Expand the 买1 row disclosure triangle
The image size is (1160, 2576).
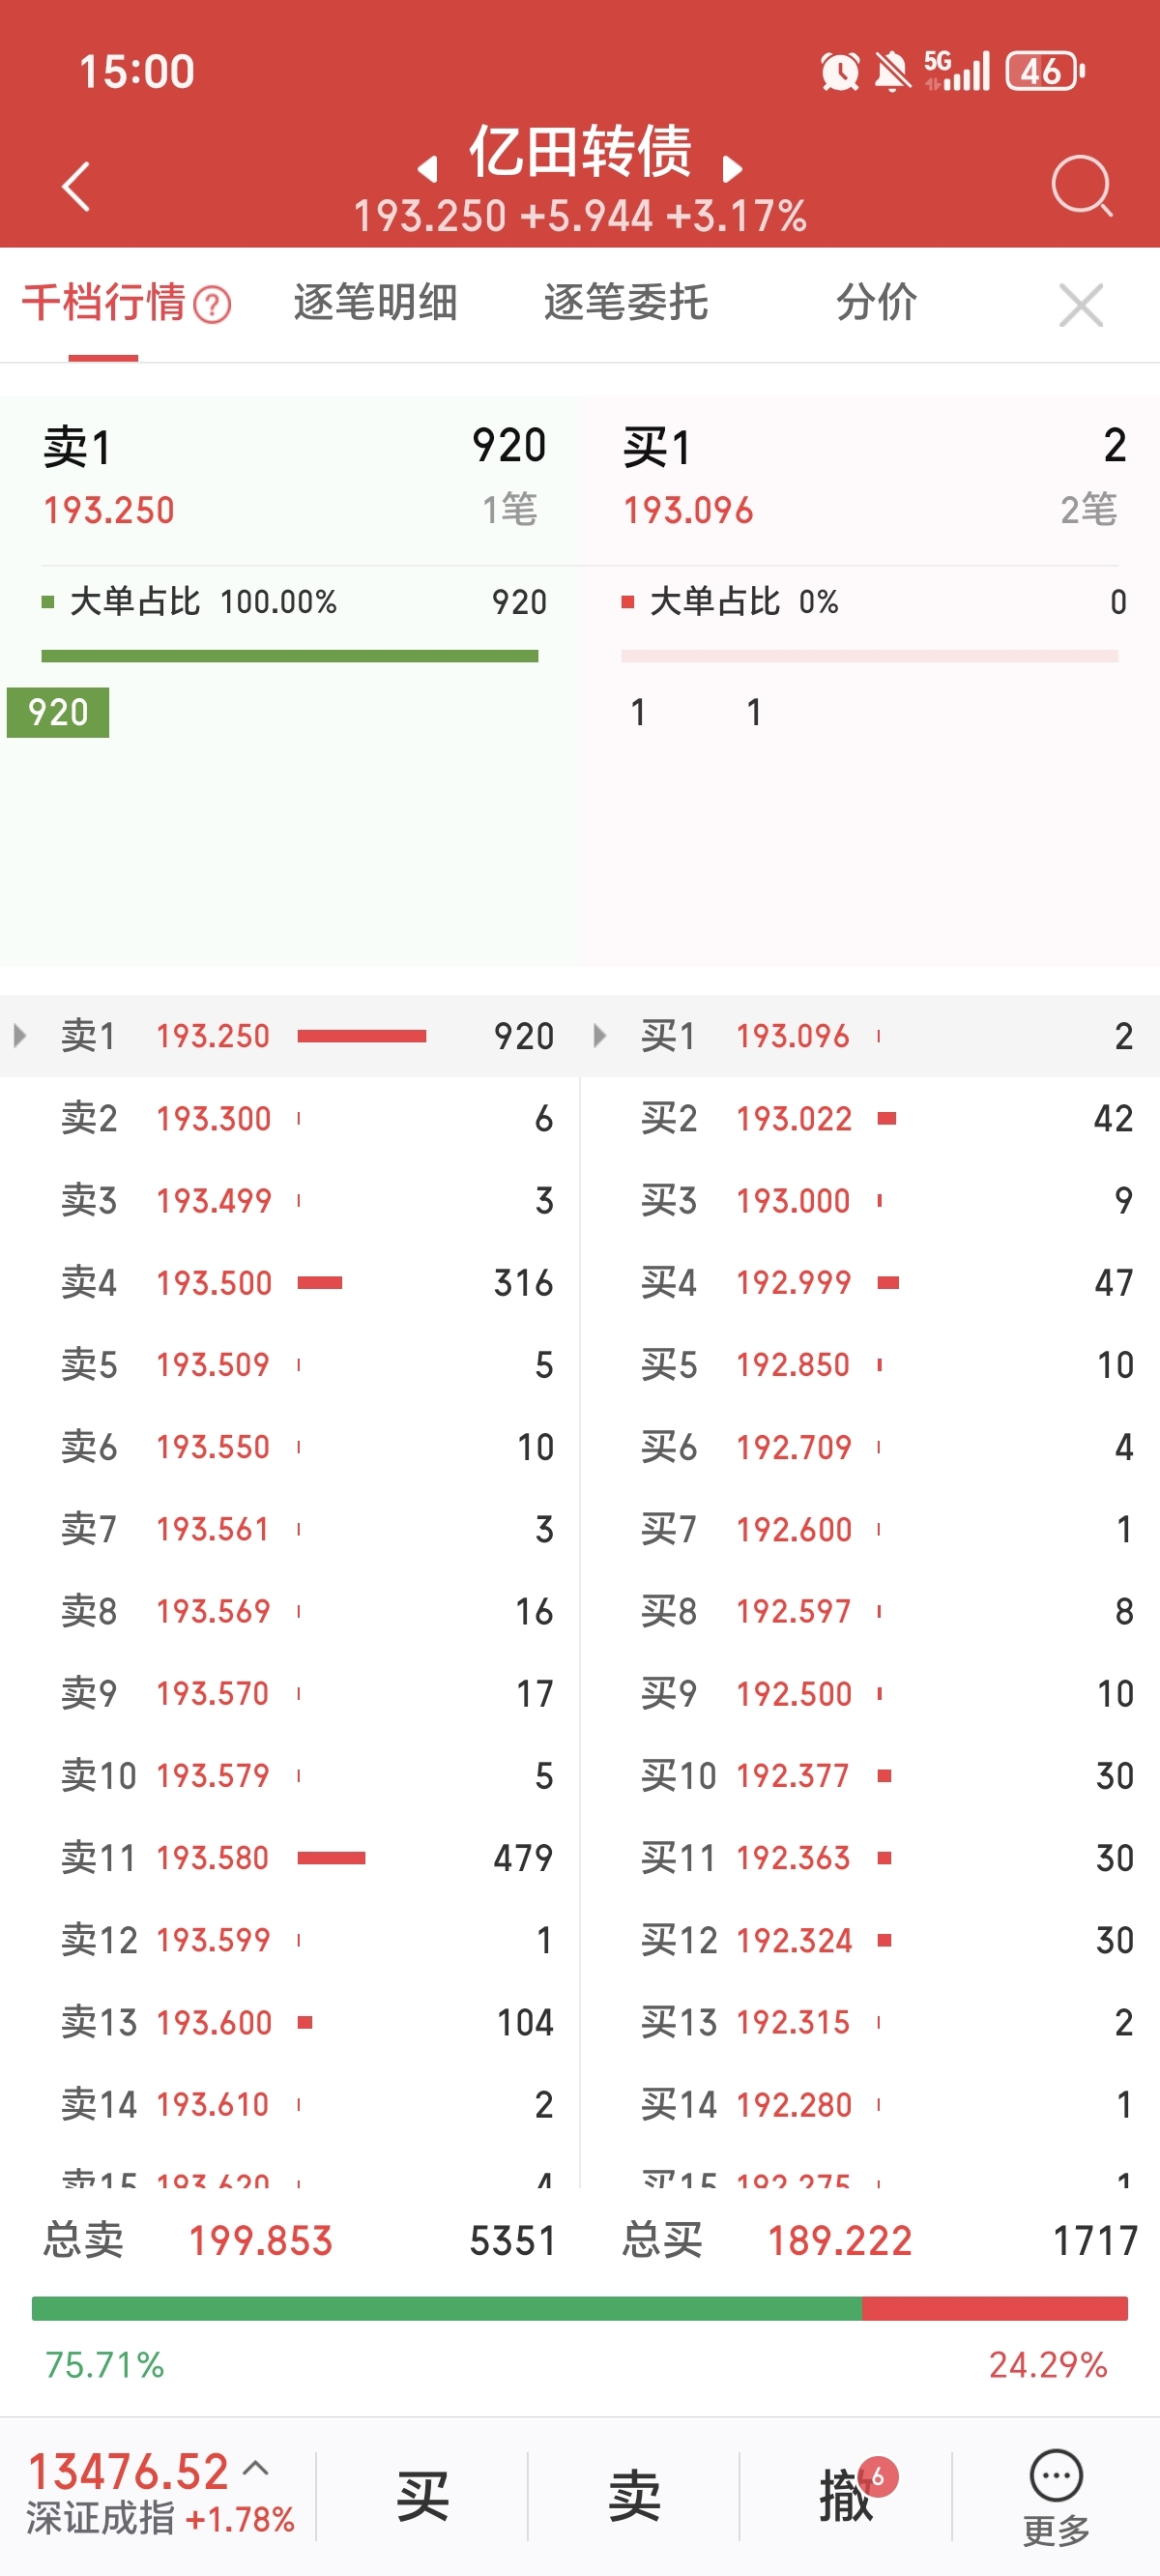pos(600,1035)
